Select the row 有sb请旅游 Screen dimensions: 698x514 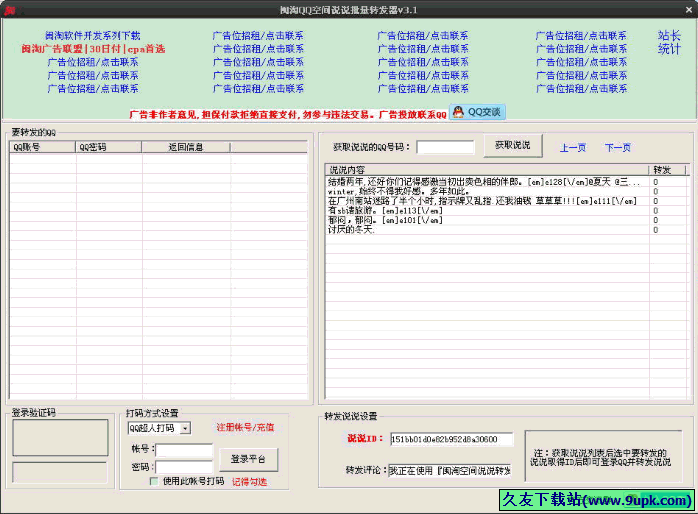click(x=506, y=211)
